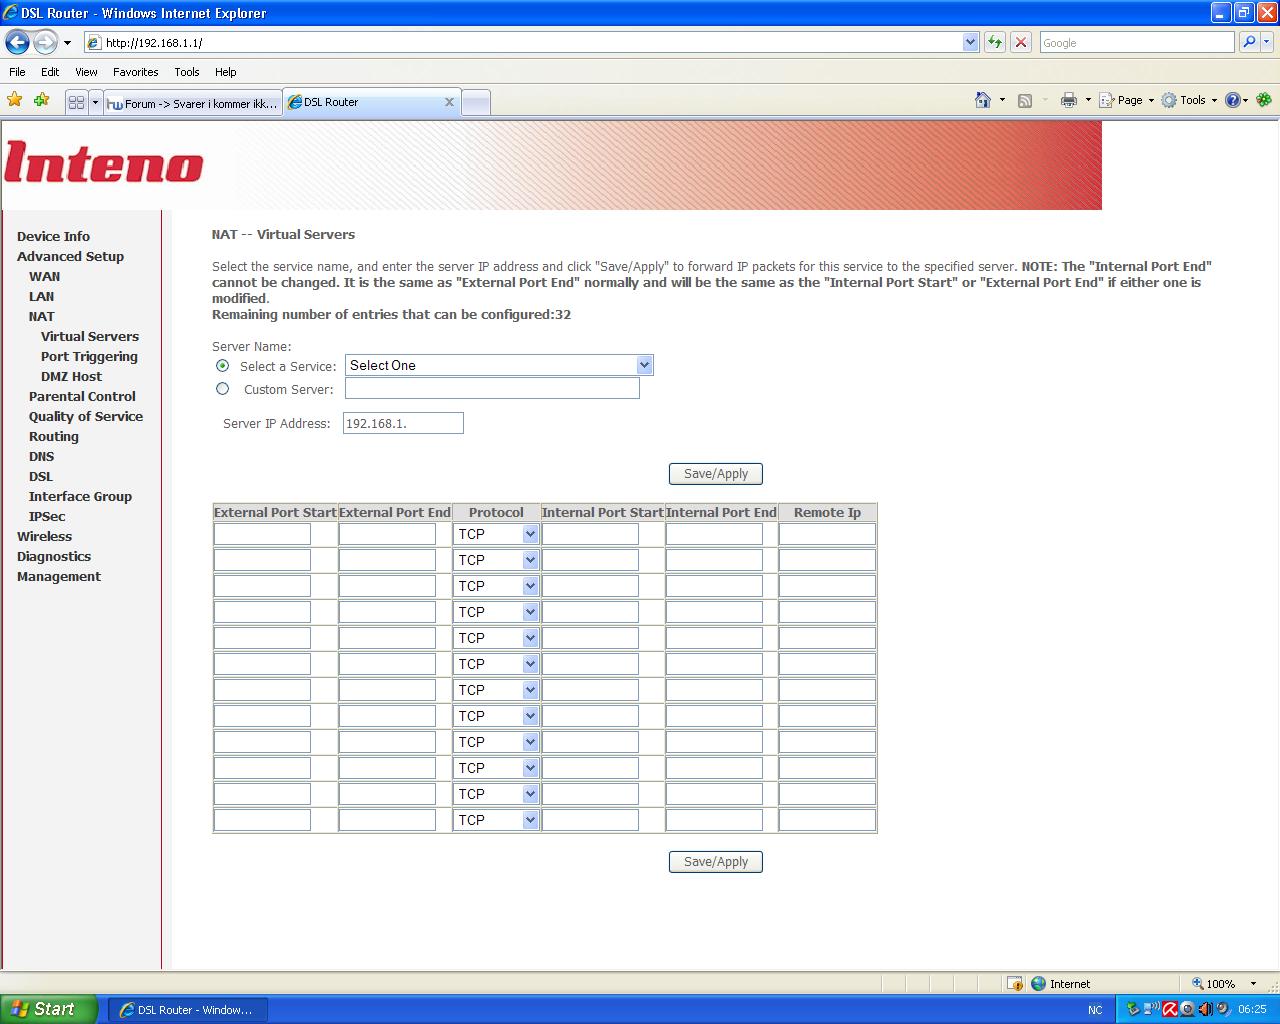1280x1024 pixels.
Task: Open Interface Group in sidebar
Action: click(x=80, y=496)
